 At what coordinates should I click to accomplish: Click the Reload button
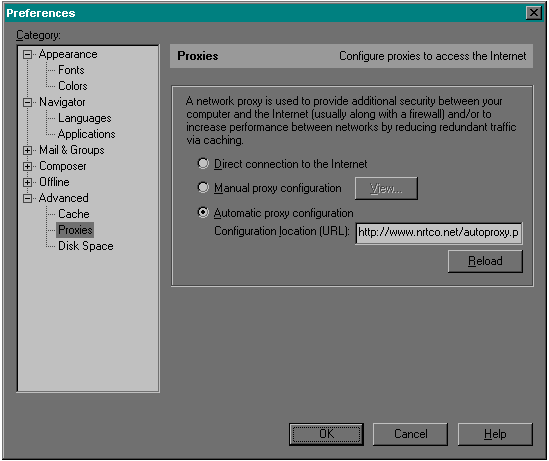tap(485, 261)
